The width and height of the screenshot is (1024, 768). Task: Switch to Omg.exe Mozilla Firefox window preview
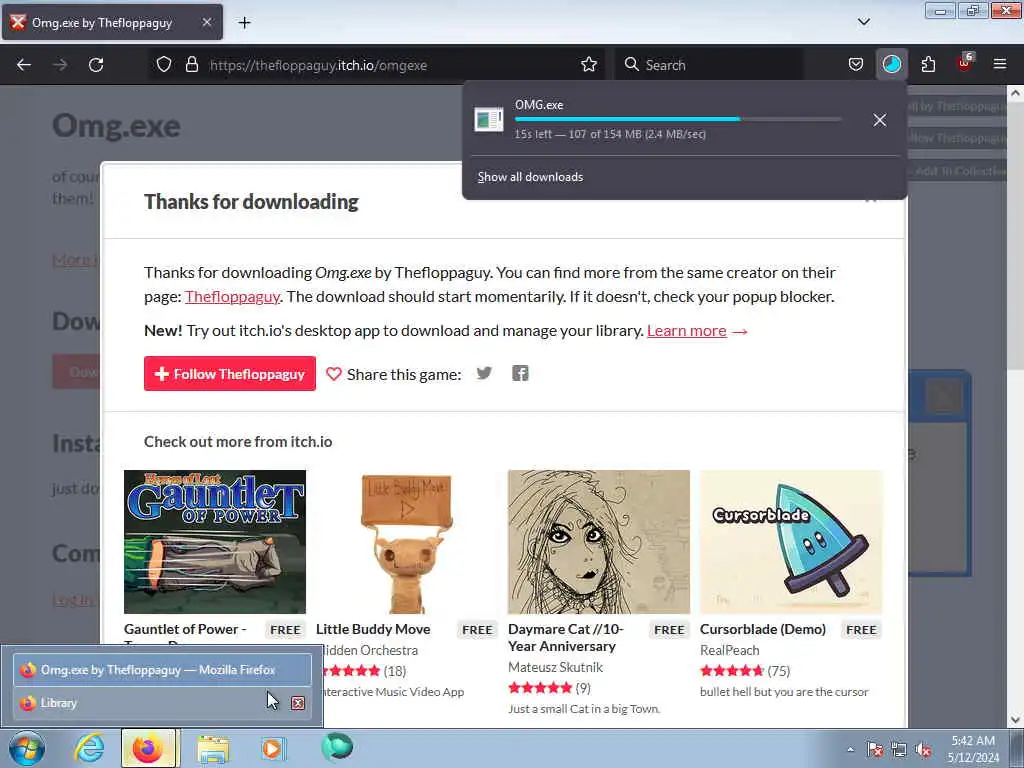[162, 669]
